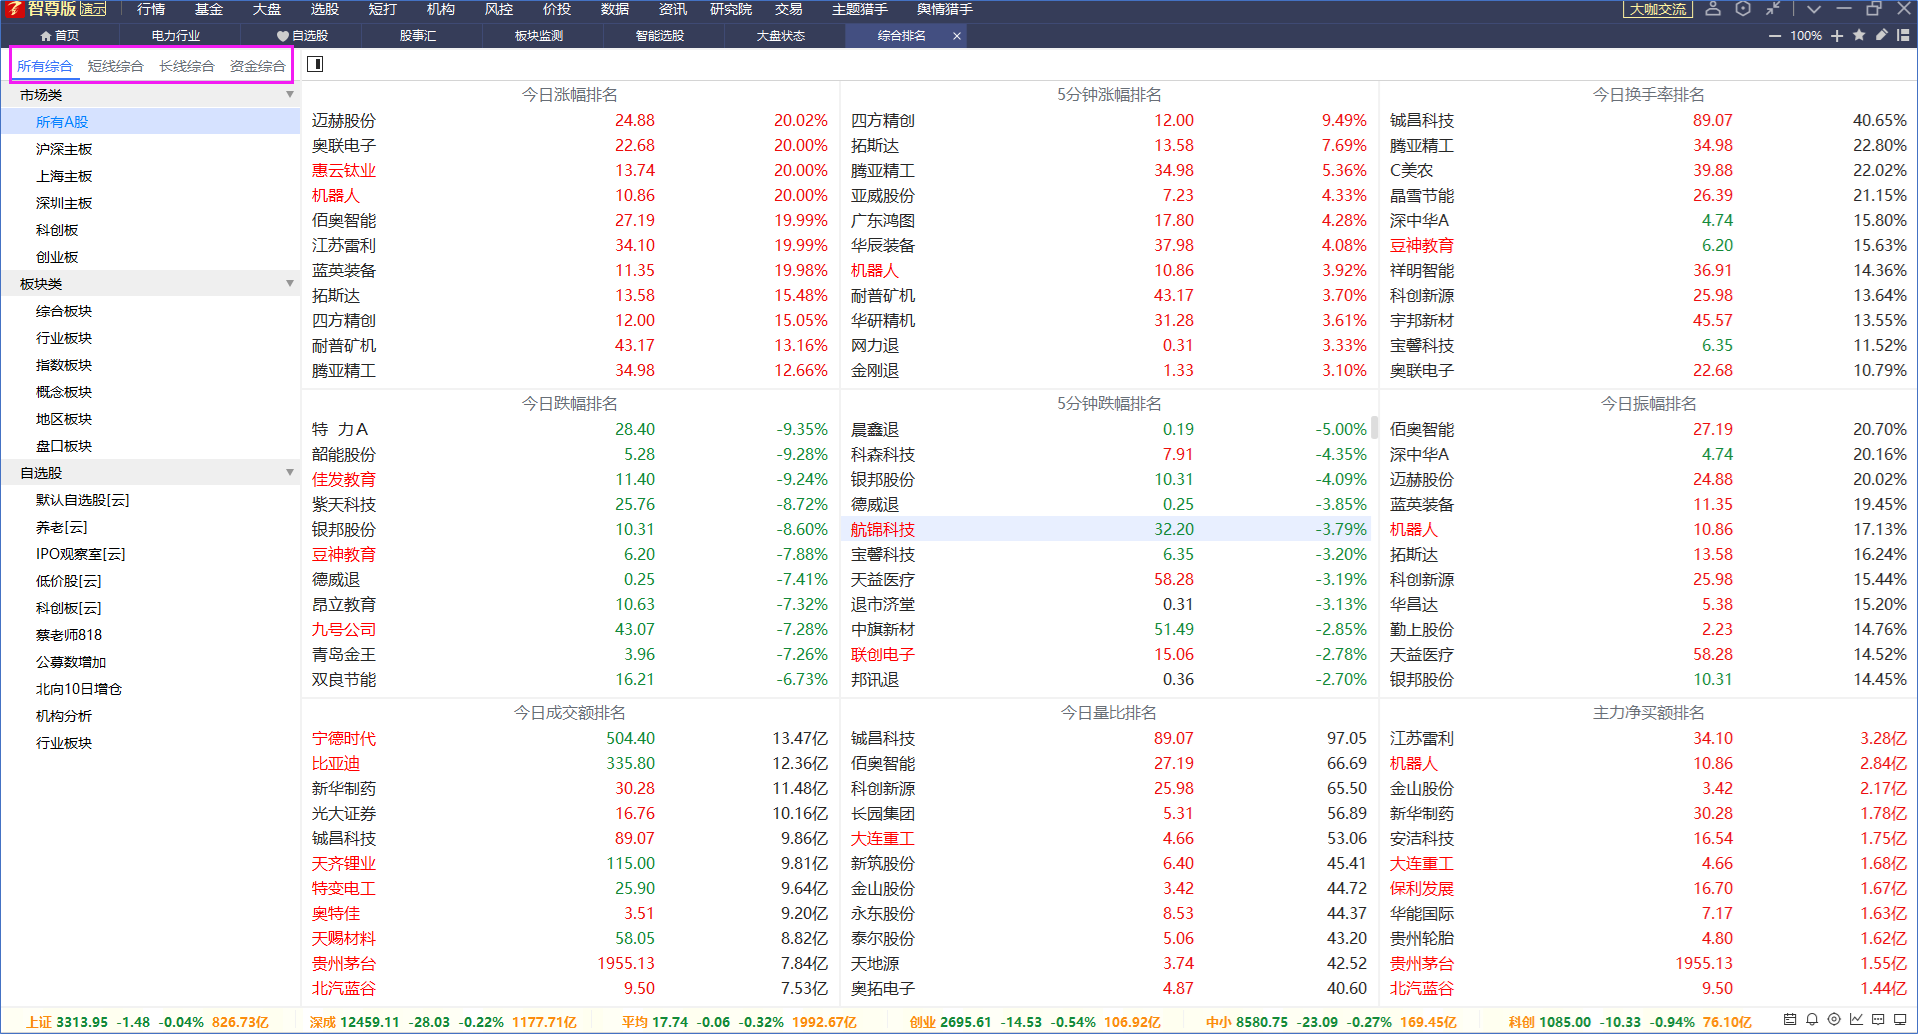The height and width of the screenshot is (1034, 1918).
Task: Click the 今日涨幅排名 heading
Action: (x=570, y=95)
